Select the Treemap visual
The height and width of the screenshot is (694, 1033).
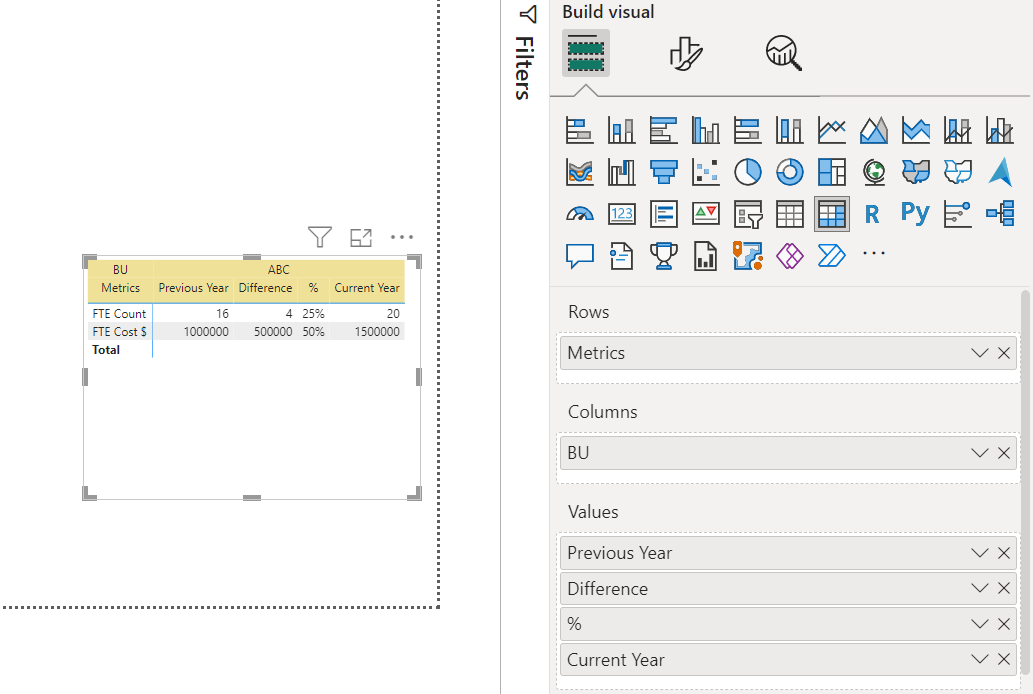point(832,172)
